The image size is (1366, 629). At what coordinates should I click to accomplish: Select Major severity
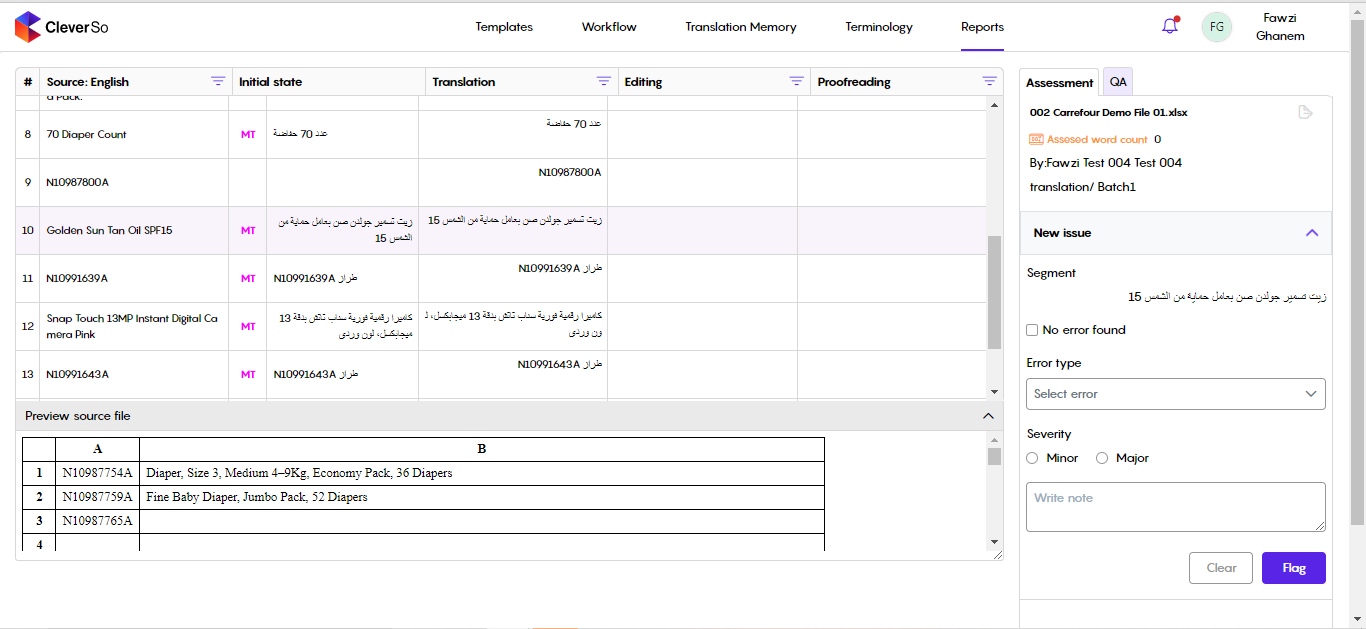pyautogui.click(x=1102, y=458)
